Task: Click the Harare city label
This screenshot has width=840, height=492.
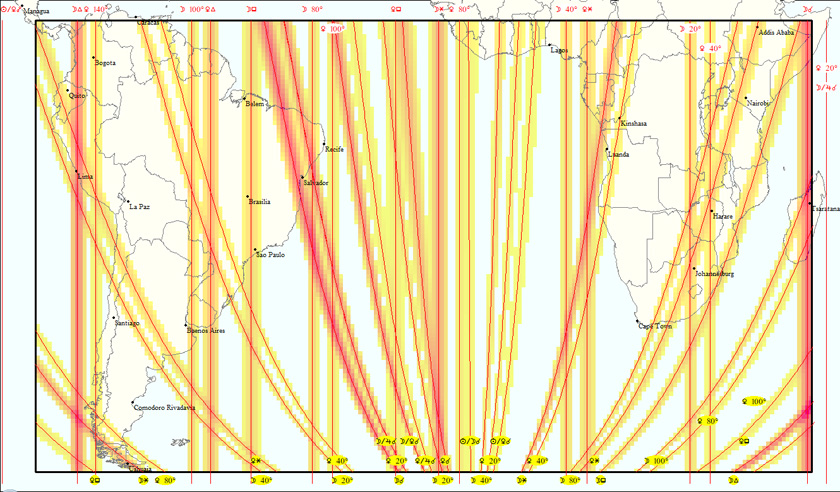Action: 722,216
